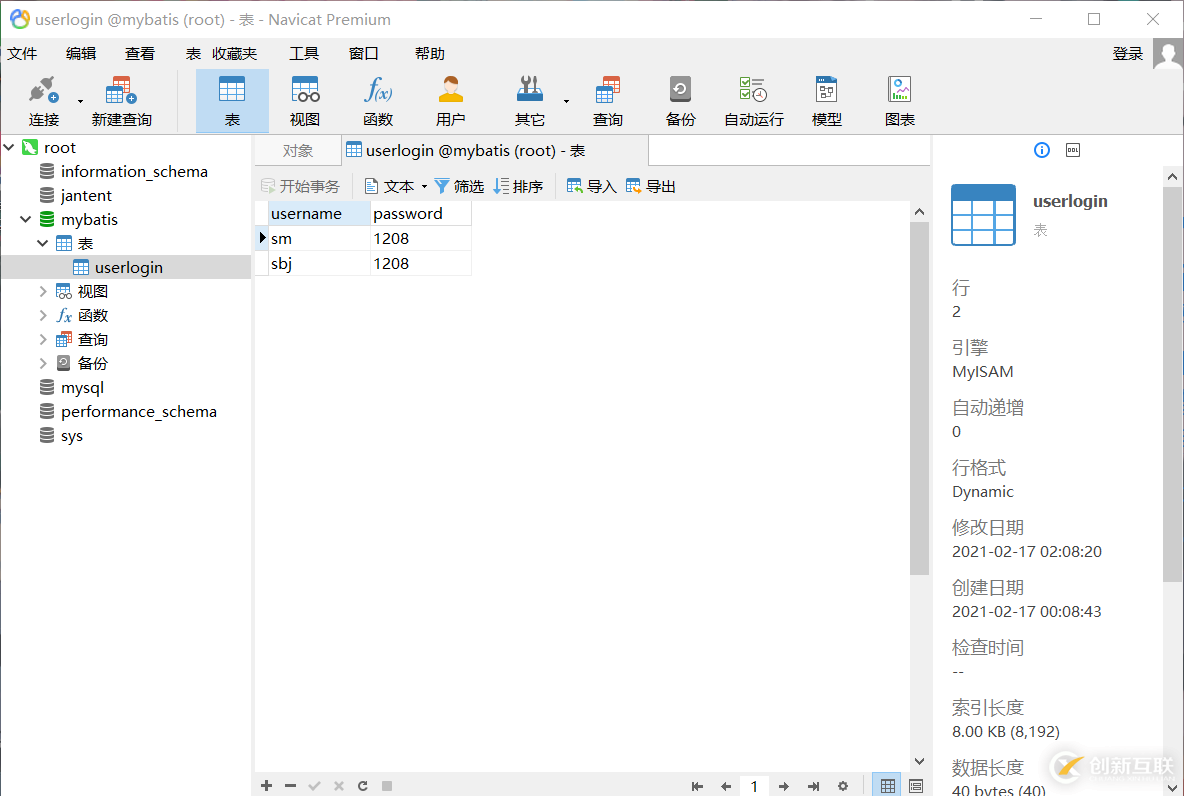Open the 图表 charts toolbar icon
This screenshot has height=796, width=1184.
(899, 100)
